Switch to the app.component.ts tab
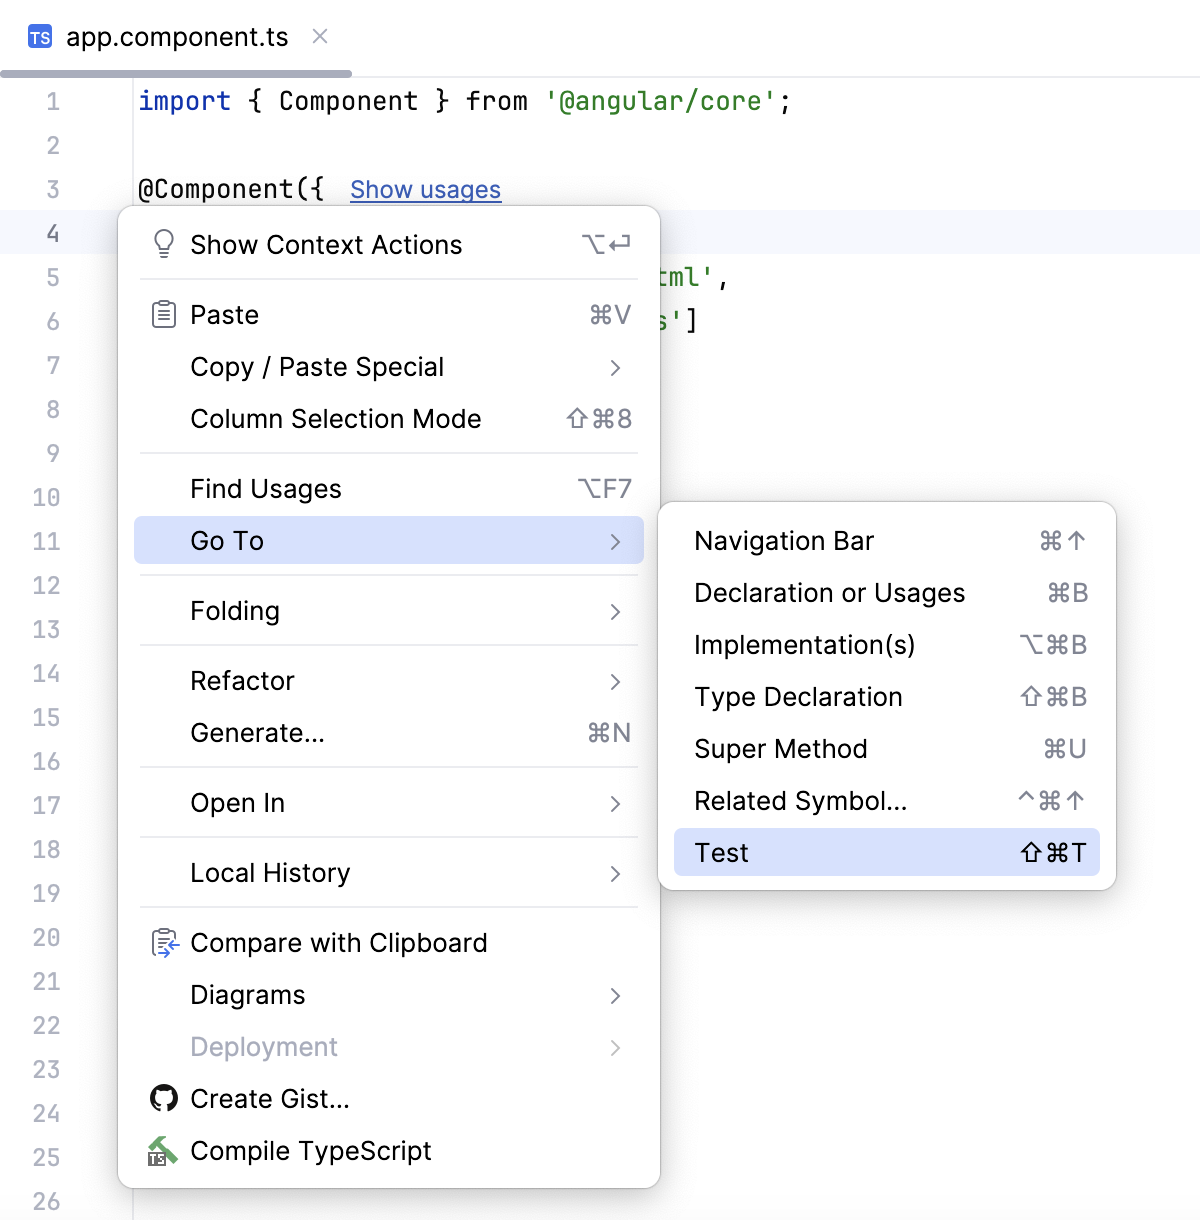The image size is (1200, 1220). pos(176,37)
